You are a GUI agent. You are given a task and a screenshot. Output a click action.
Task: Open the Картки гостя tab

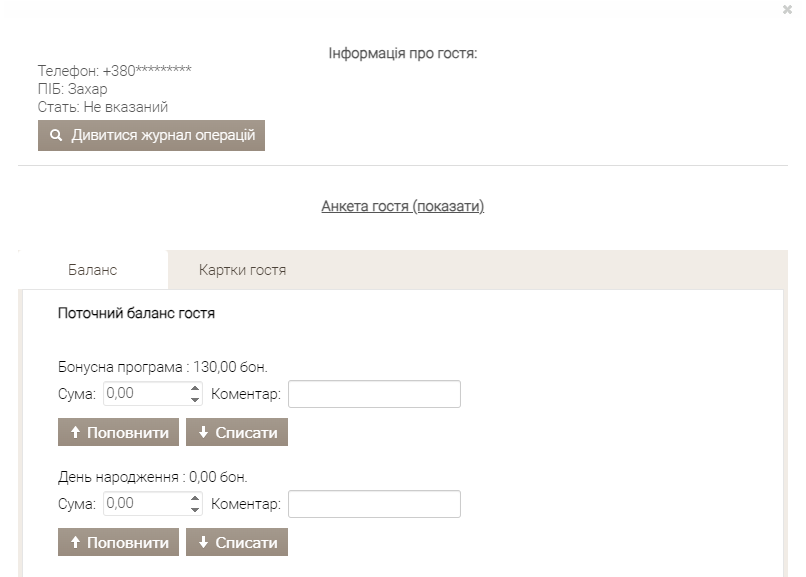(242, 270)
